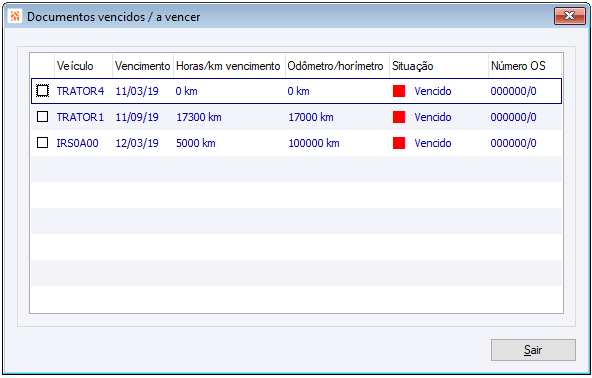Tick the checkbox for IRS0A00 row

tap(42, 143)
